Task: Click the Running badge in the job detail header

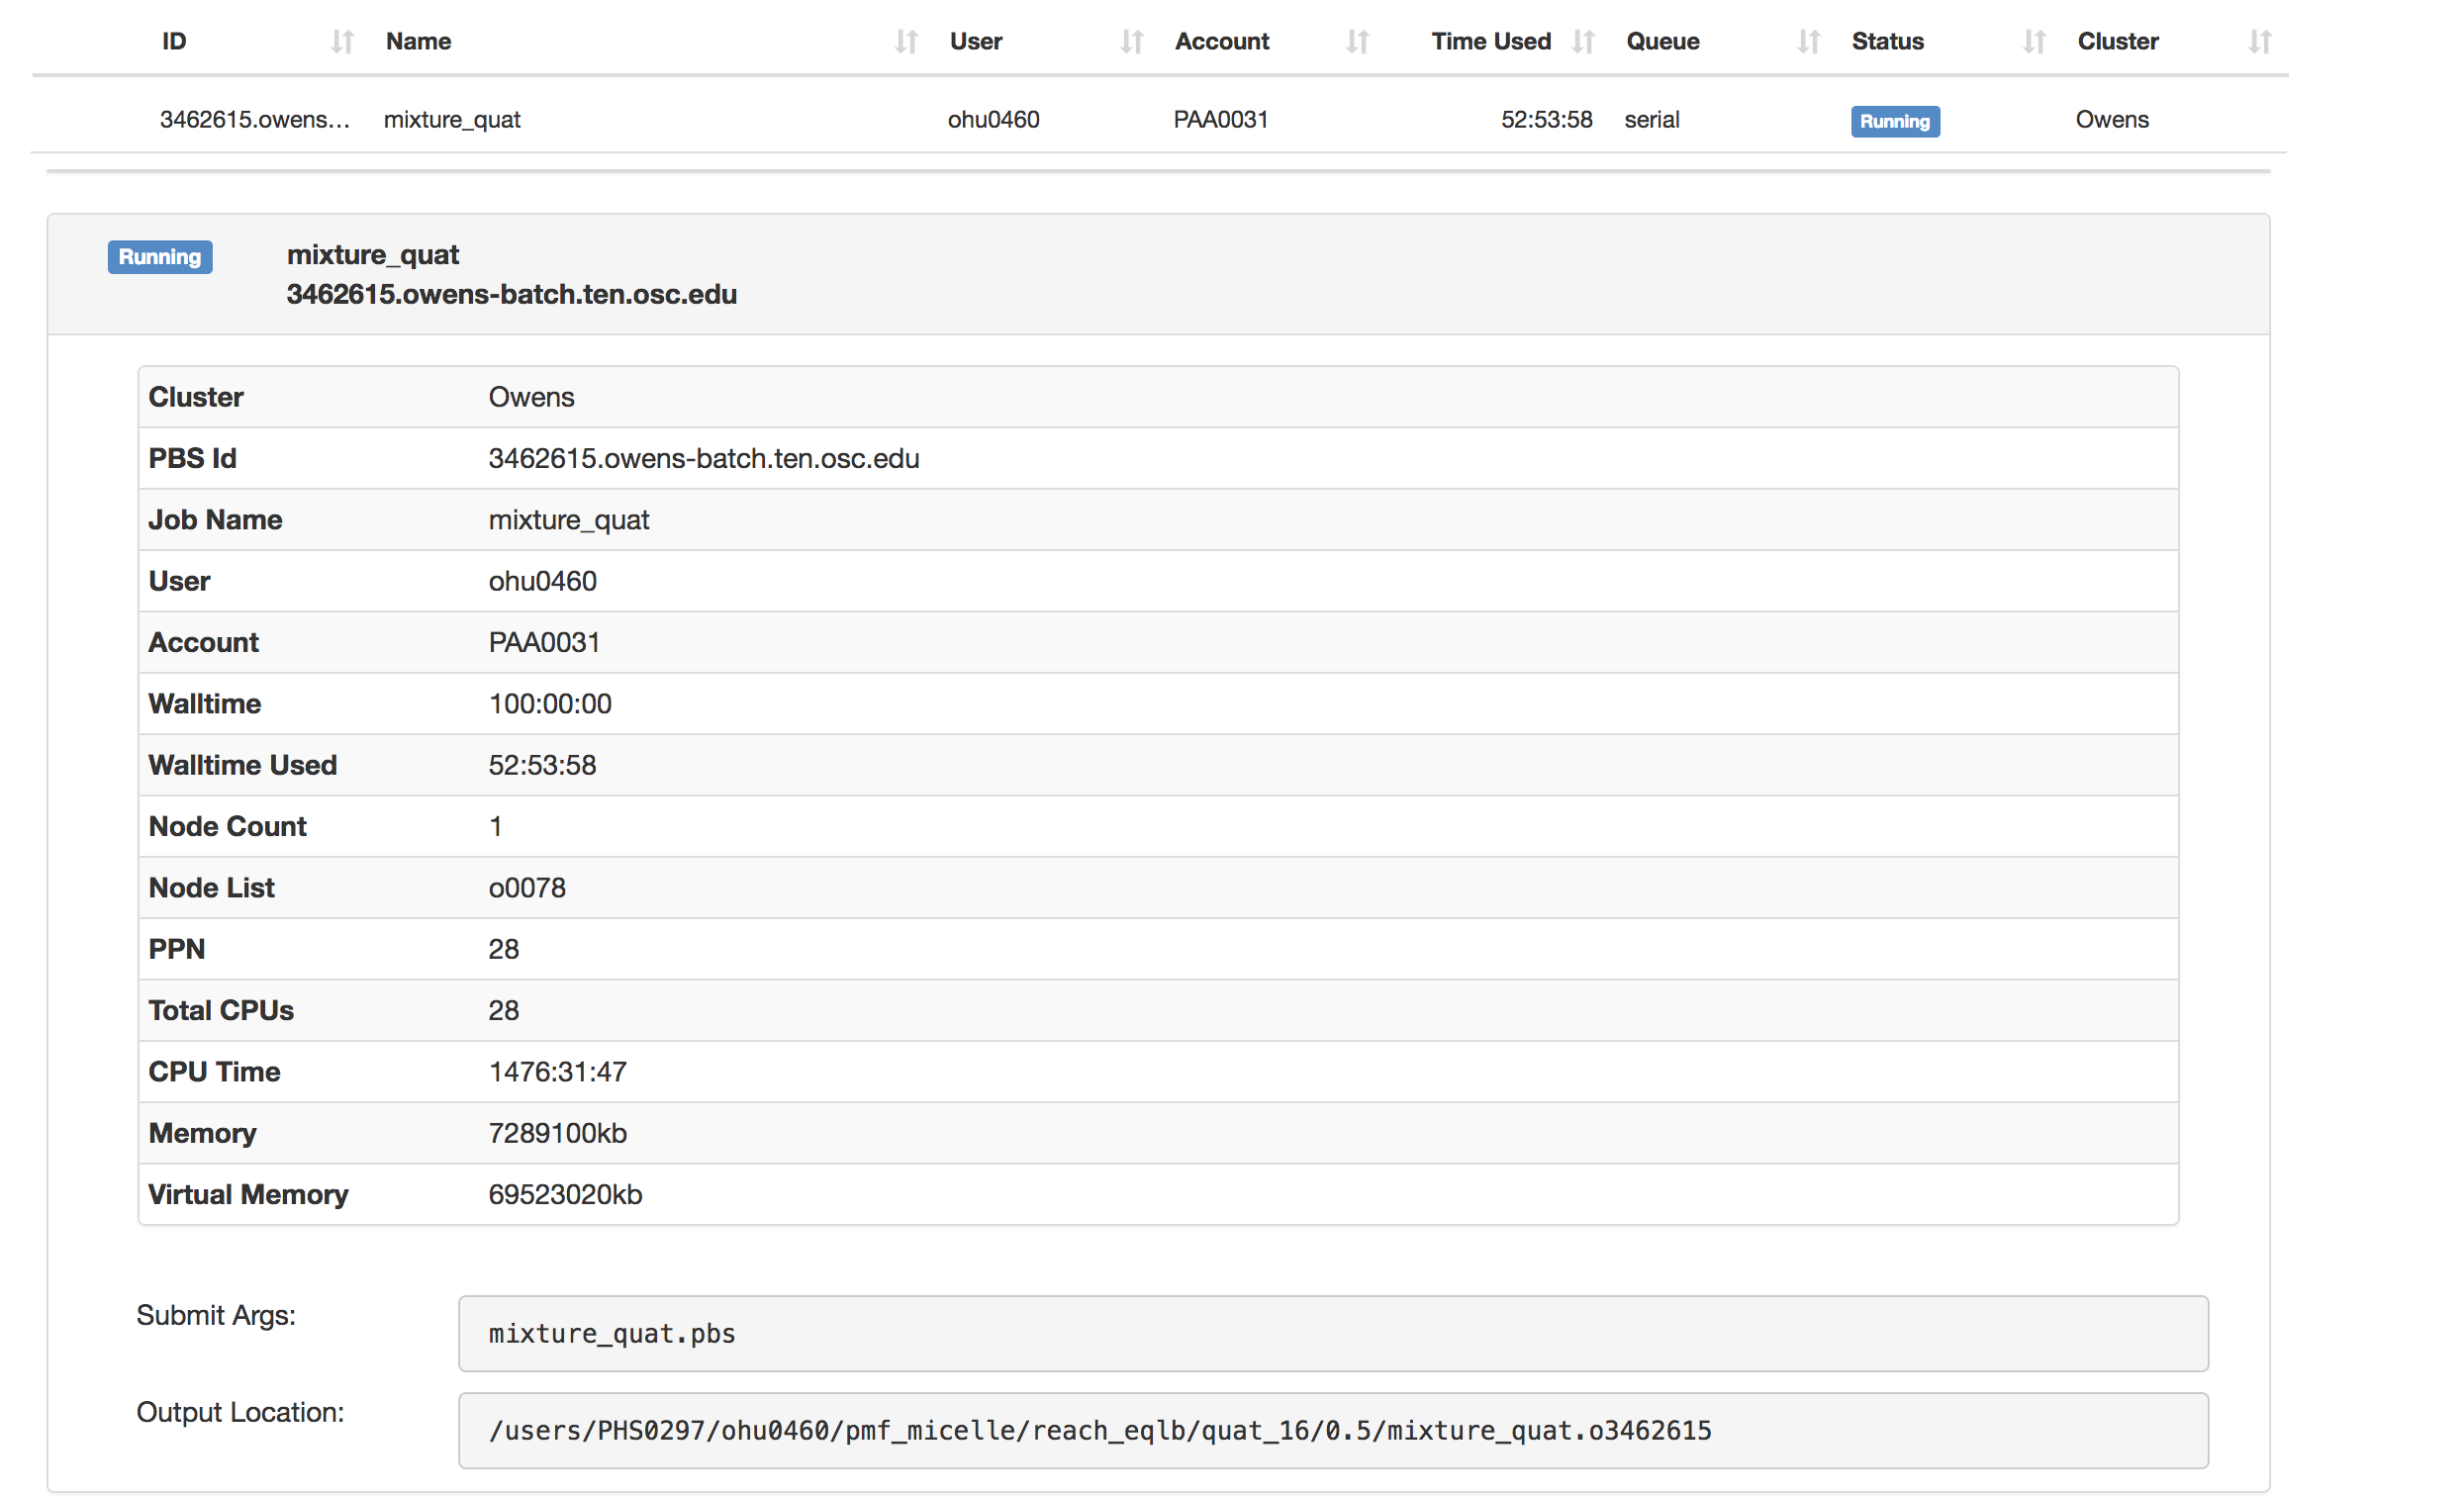Action: pos(160,257)
